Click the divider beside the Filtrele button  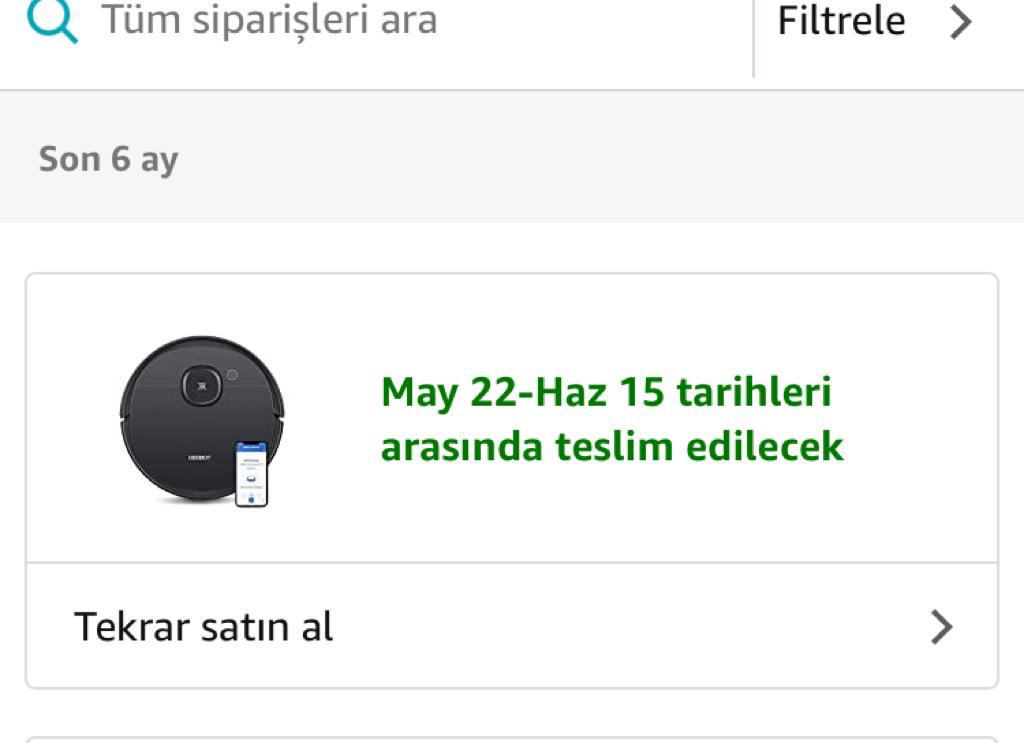click(754, 39)
